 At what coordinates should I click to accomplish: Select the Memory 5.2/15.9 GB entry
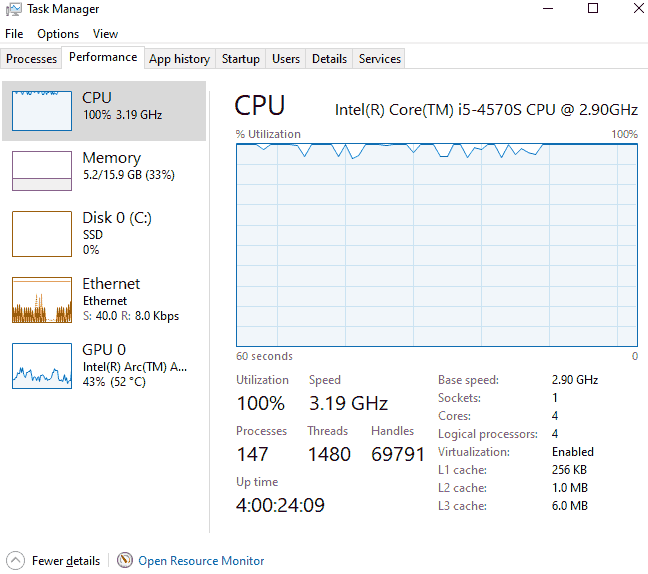click(104, 171)
